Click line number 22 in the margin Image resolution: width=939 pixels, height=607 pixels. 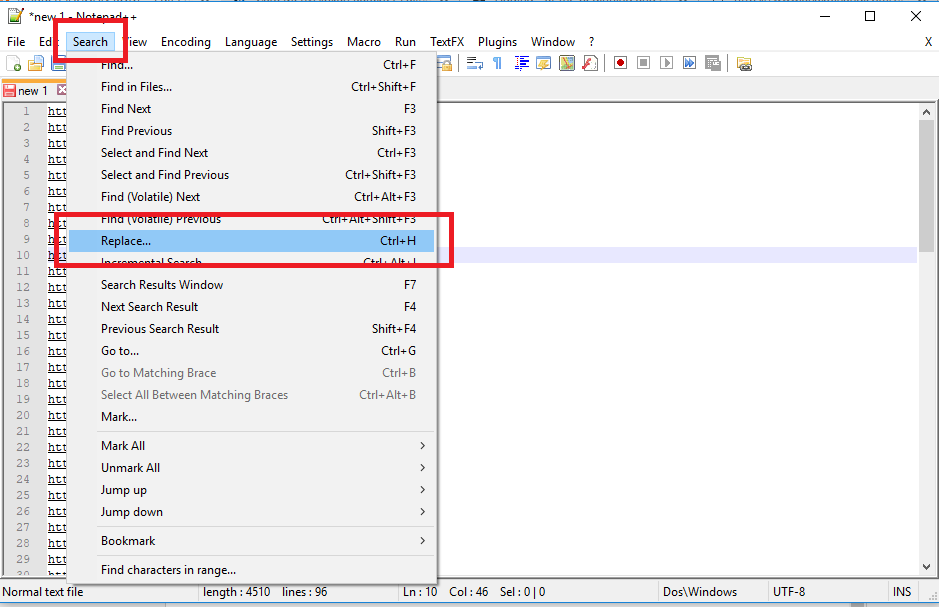23,447
